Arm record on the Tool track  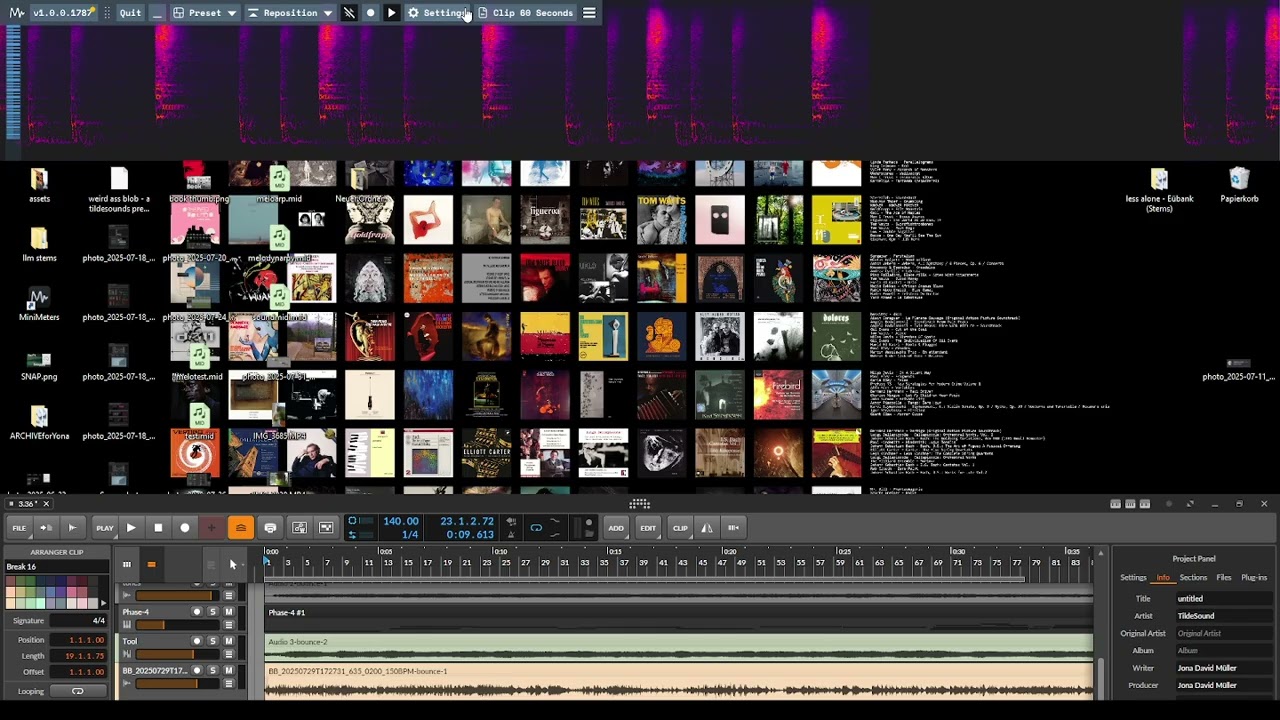196,641
